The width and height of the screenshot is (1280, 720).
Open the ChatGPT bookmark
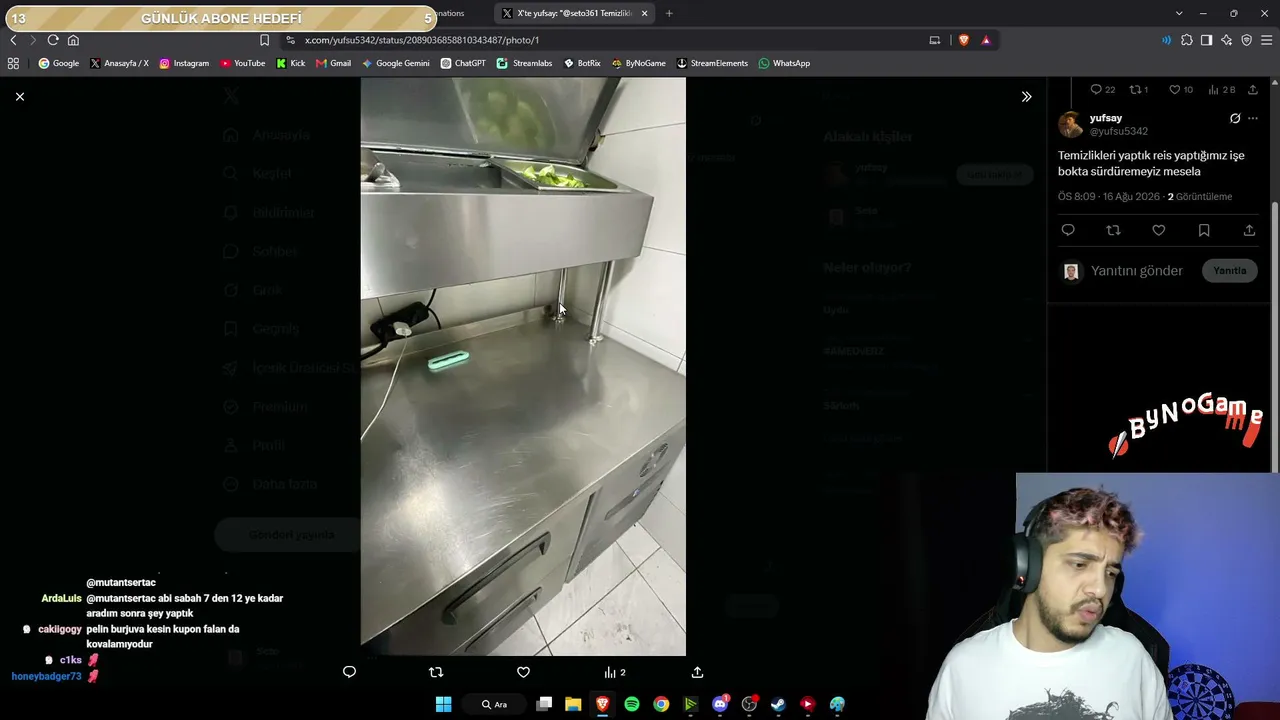[463, 63]
